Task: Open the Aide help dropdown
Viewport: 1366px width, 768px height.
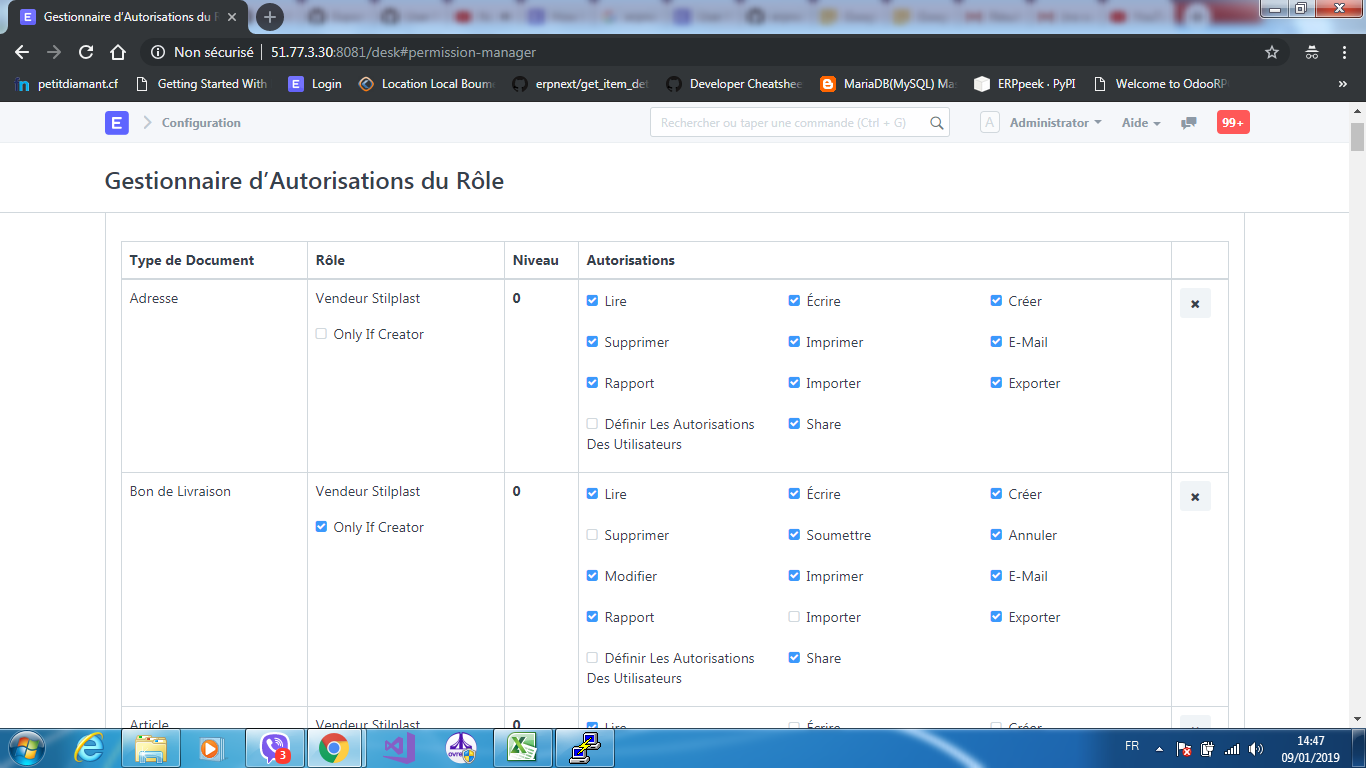Action: click(1141, 123)
